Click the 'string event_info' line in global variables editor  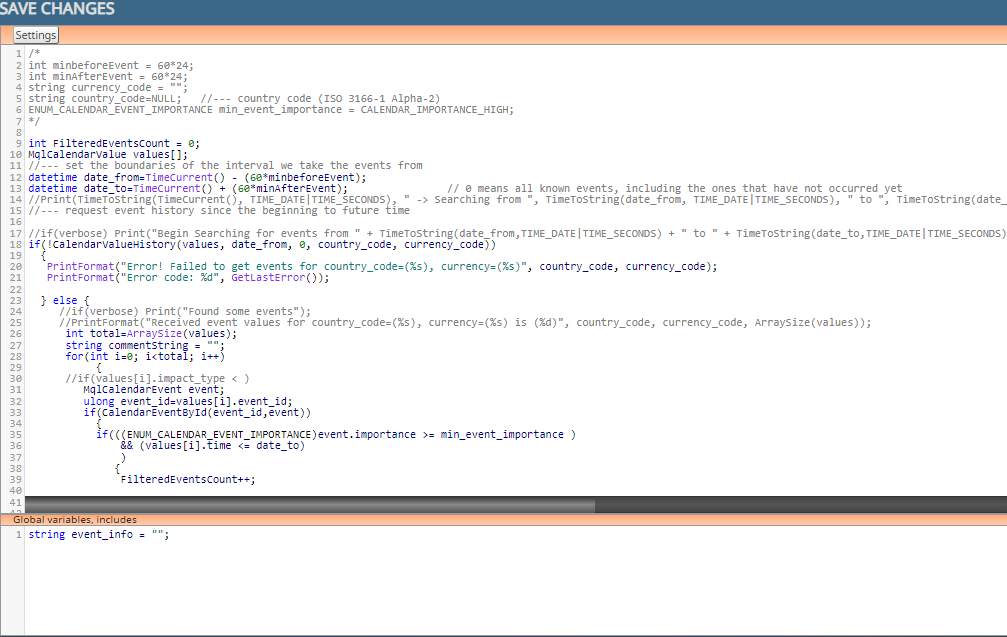coord(99,534)
